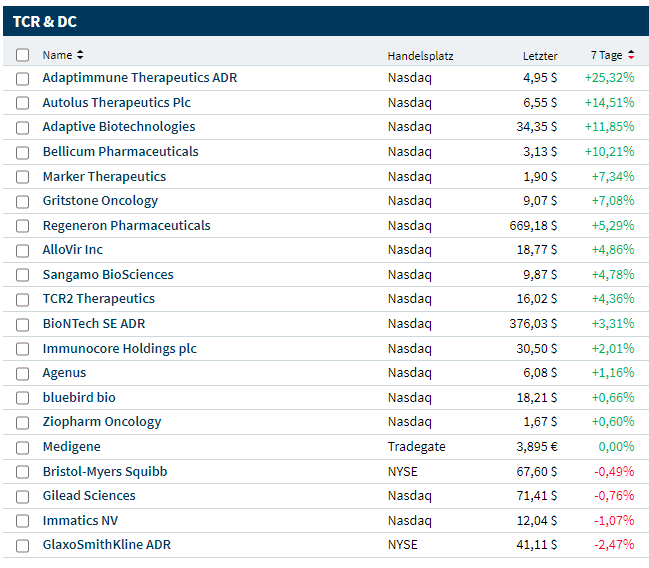The height and width of the screenshot is (568, 649).
Task: Toggle the select-all checkbox in header
Action: click(x=23, y=55)
